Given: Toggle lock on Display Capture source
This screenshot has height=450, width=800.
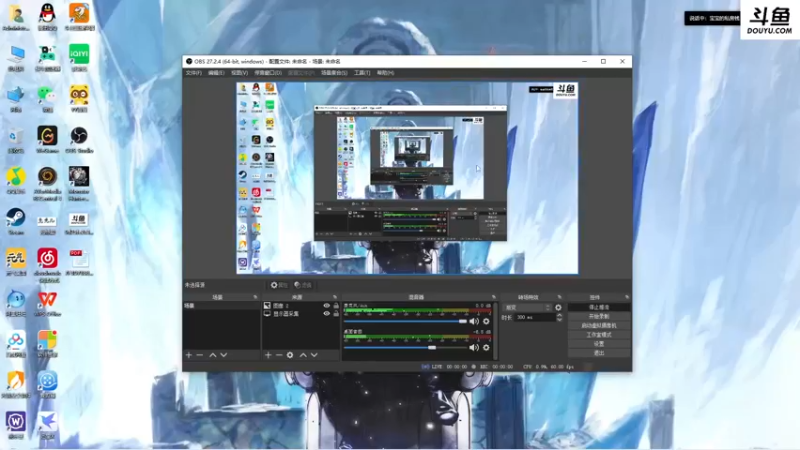Looking at the screenshot, I should coord(336,314).
